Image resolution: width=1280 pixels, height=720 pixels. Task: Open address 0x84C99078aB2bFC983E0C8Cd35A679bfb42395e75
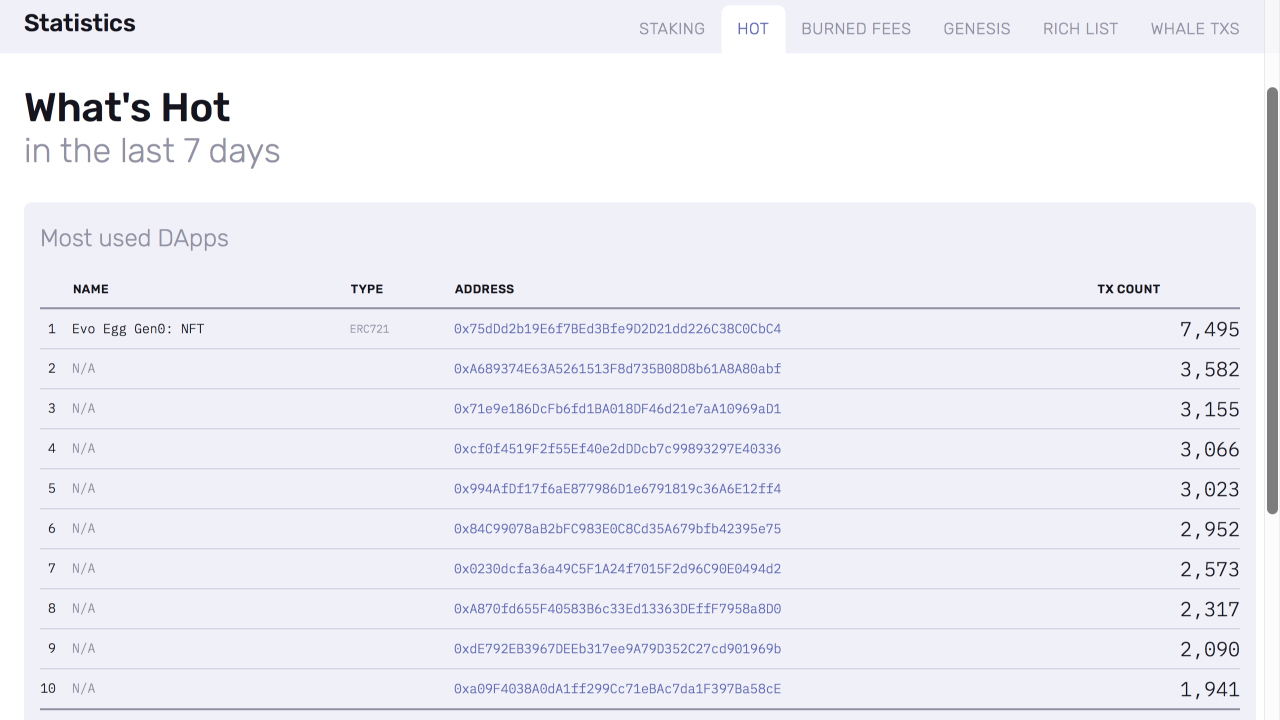coord(618,529)
